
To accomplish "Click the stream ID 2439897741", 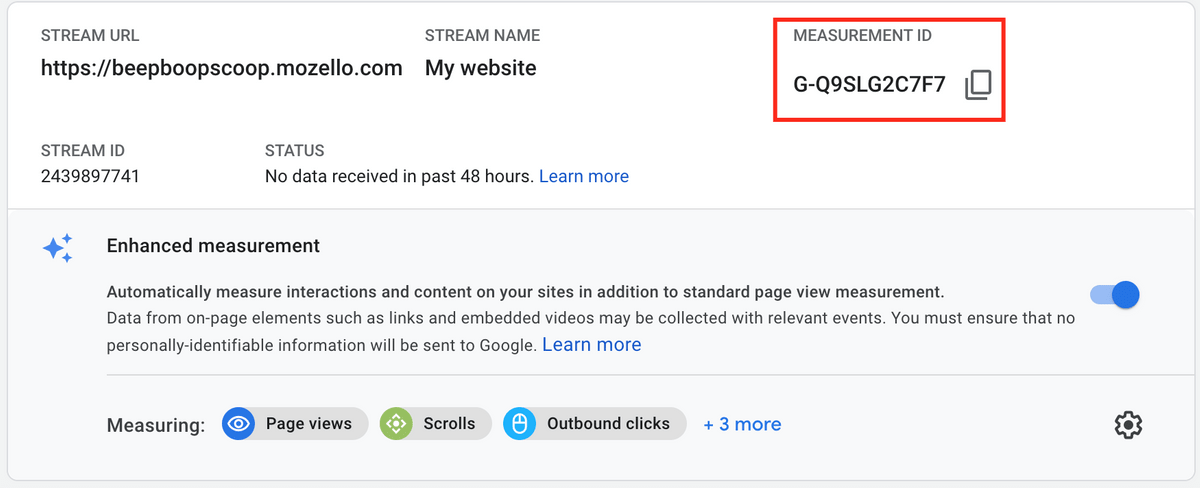I will 90,176.
